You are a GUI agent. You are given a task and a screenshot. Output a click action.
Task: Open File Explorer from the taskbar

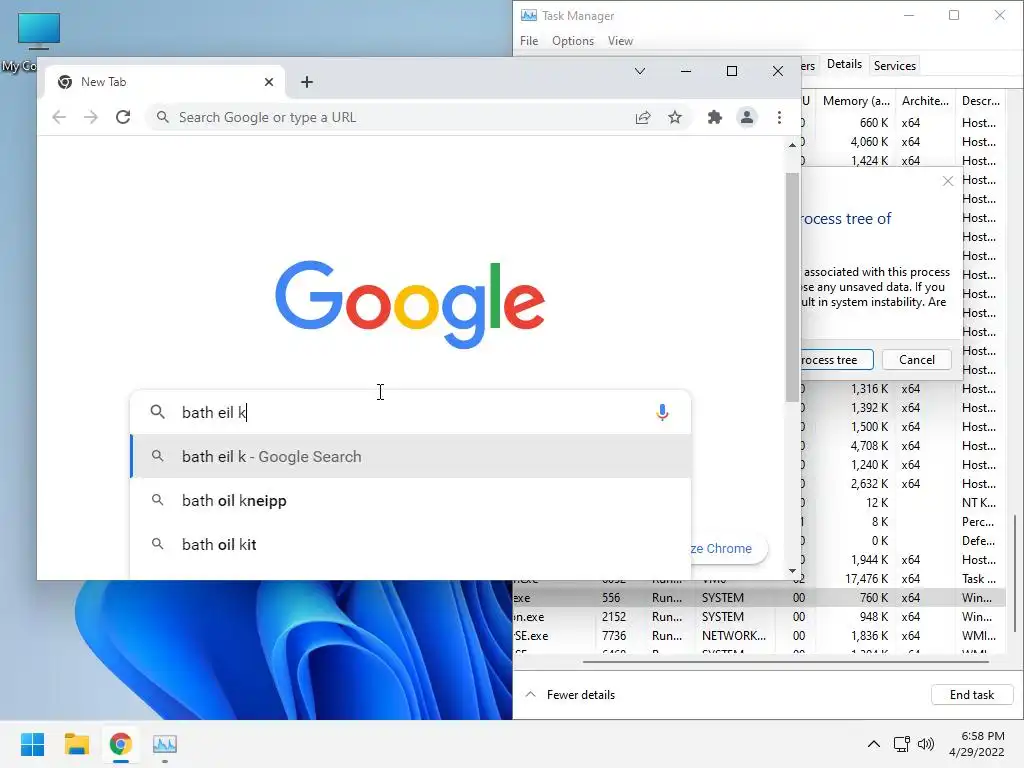coord(76,744)
